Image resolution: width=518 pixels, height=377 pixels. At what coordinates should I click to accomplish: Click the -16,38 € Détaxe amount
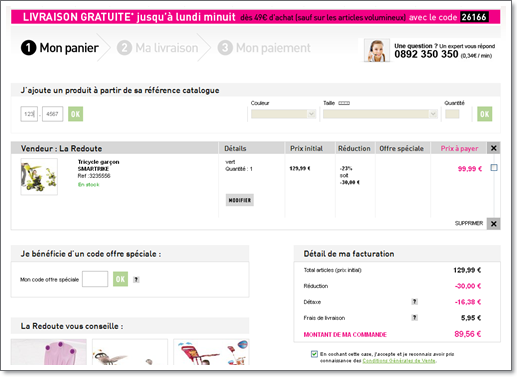(468, 302)
